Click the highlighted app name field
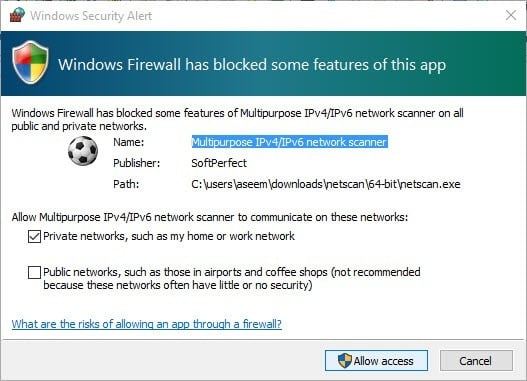Screen dimensions: 527x381 click(x=289, y=142)
